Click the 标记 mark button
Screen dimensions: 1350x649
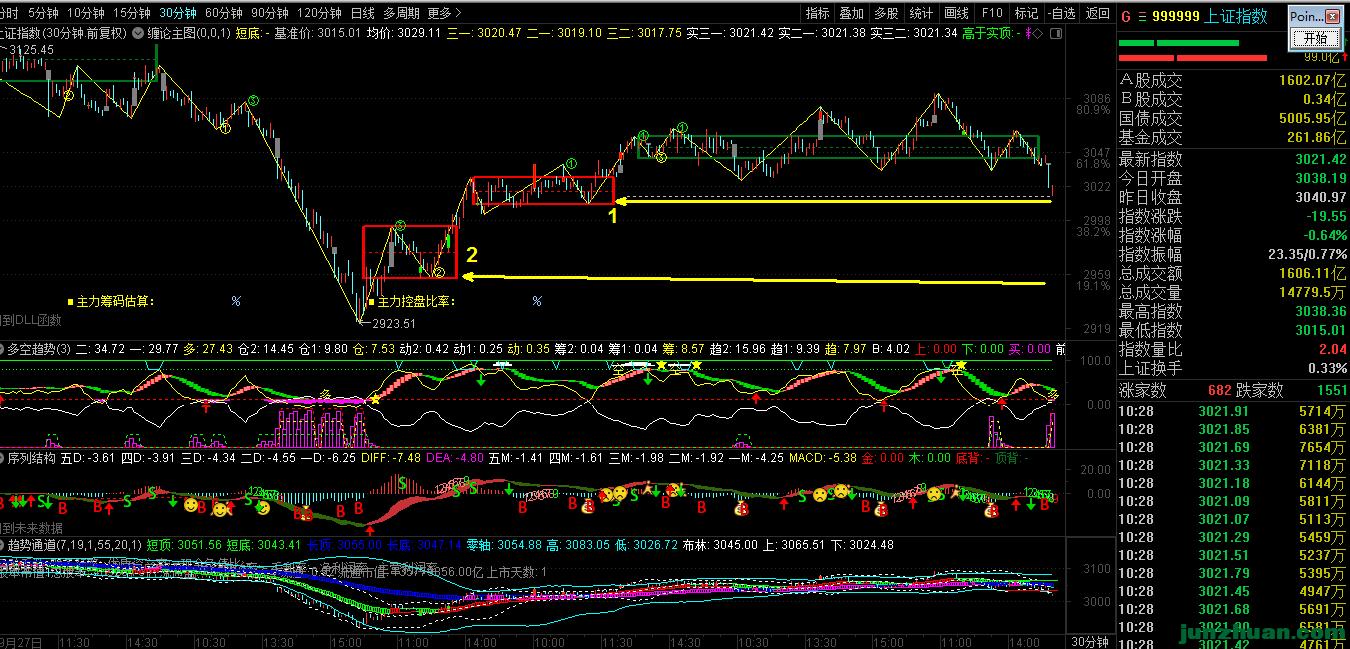(x=1026, y=13)
